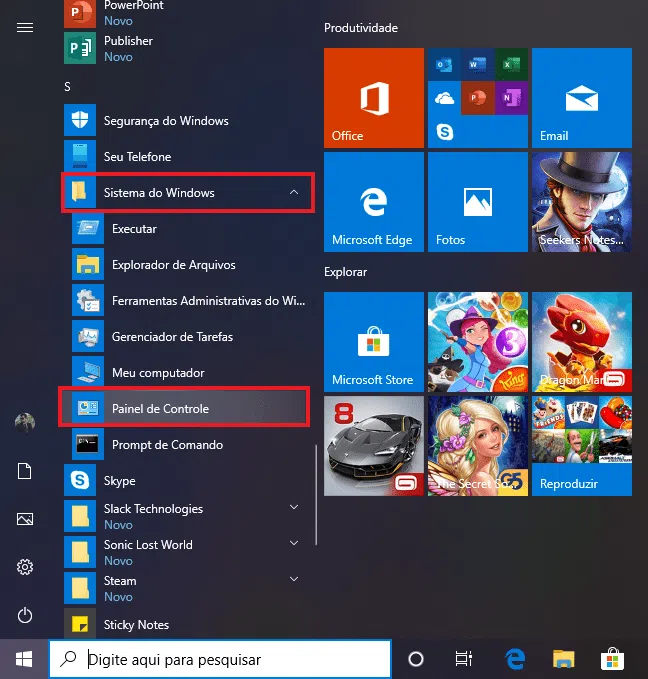This screenshot has height=679, width=648.
Task: Open Sticky Notes
Action: (x=186, y=624)
